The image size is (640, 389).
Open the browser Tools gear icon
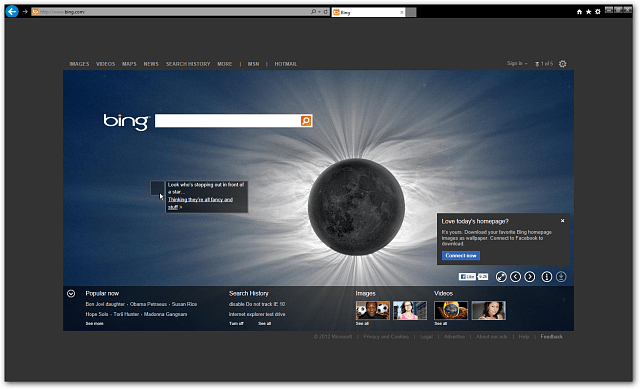[598, 12]
